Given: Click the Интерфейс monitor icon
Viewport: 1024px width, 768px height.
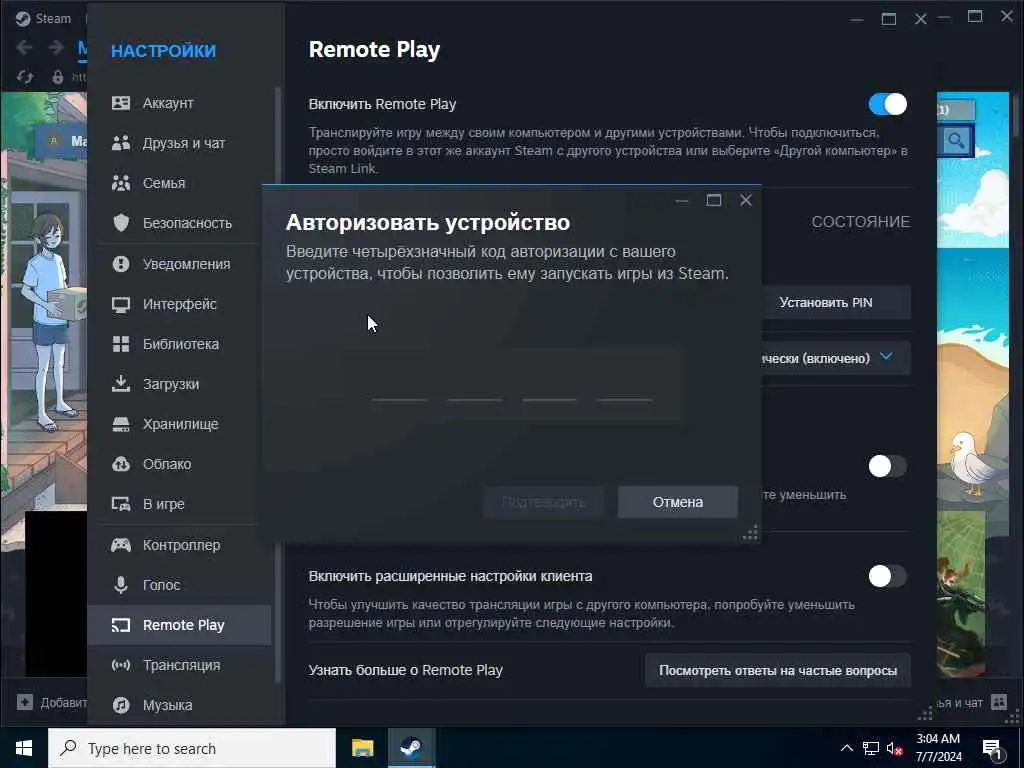Looking at the screenshot, I should [x=121, y=304].
